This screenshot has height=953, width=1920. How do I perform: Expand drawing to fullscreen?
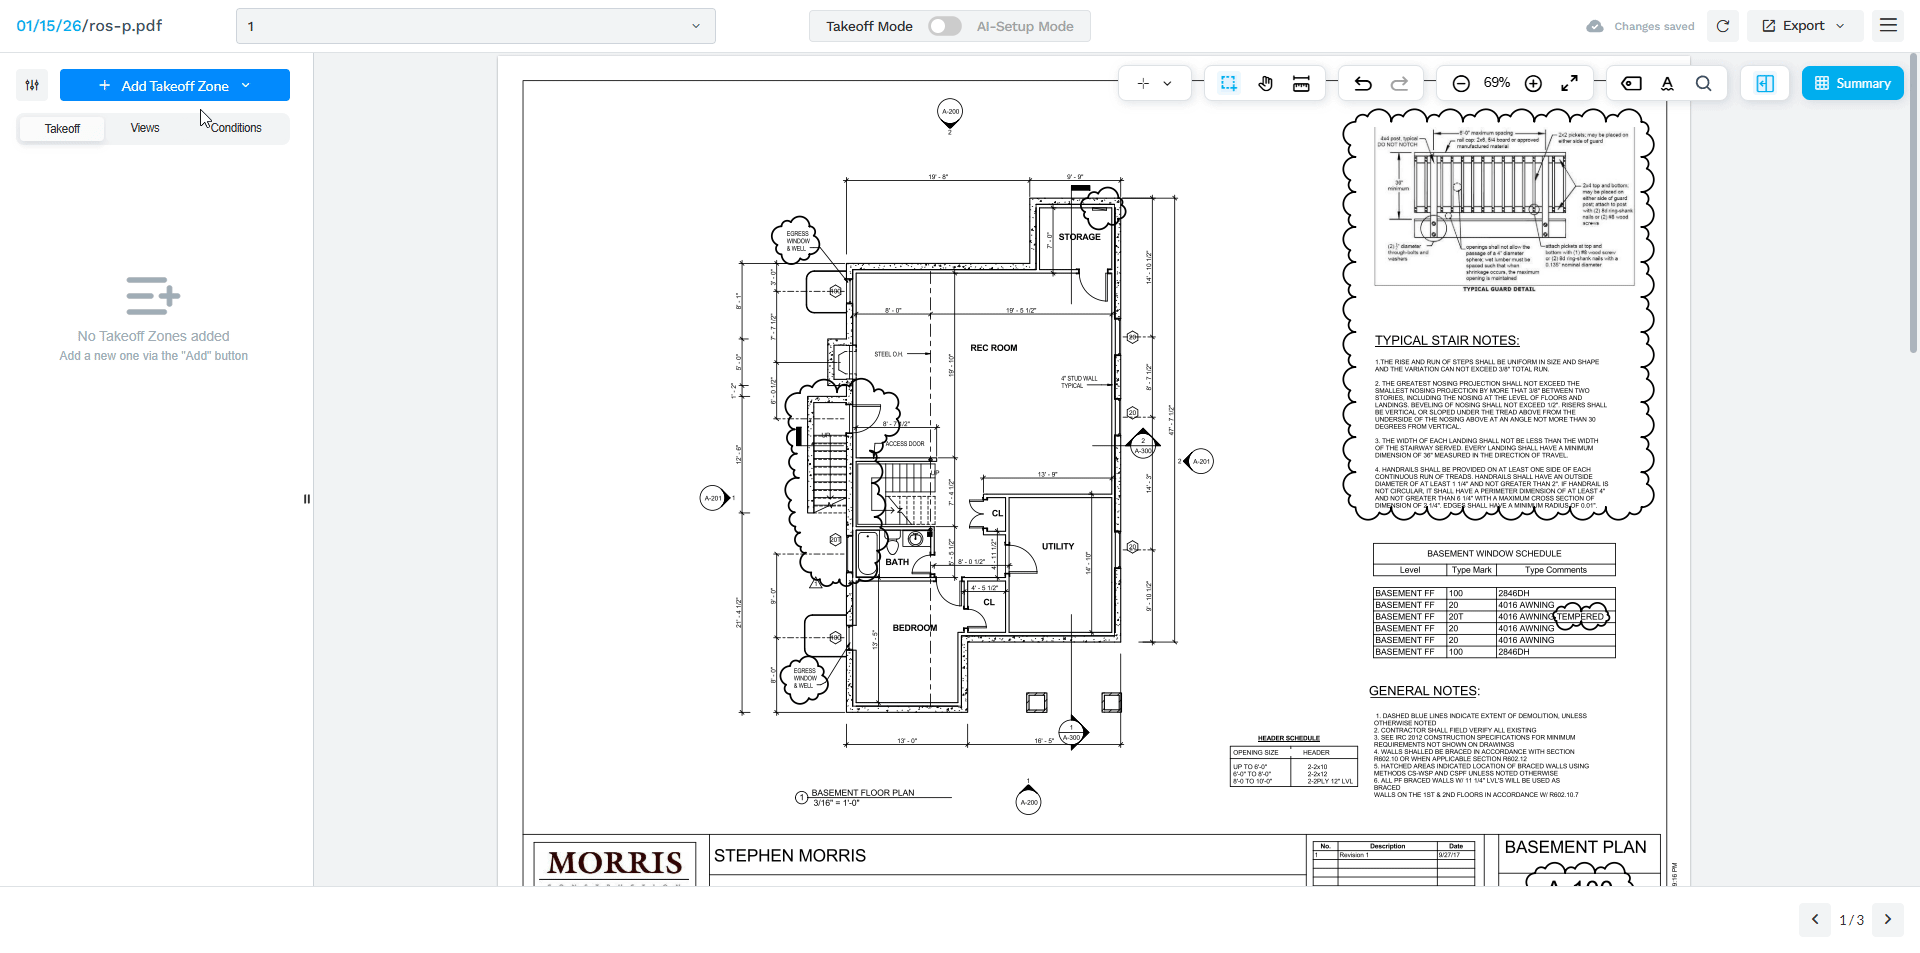tap(1570, 84)
